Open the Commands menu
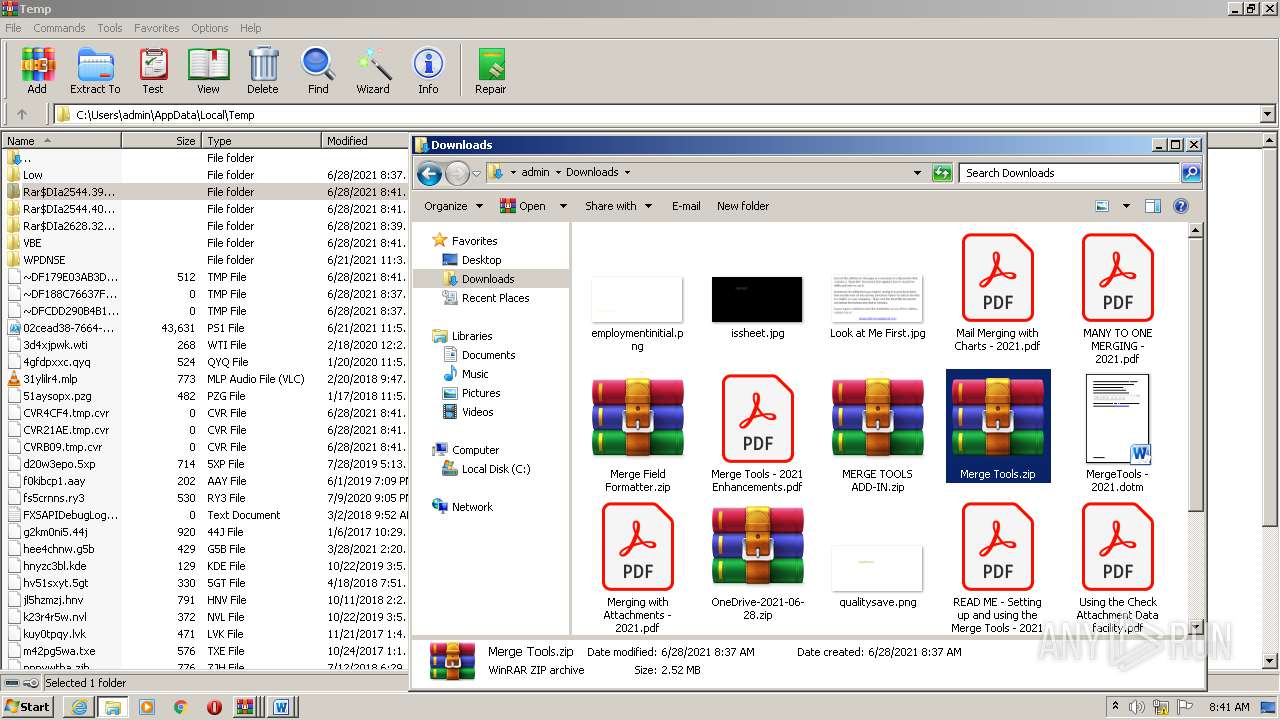 [x=59, y=28]
